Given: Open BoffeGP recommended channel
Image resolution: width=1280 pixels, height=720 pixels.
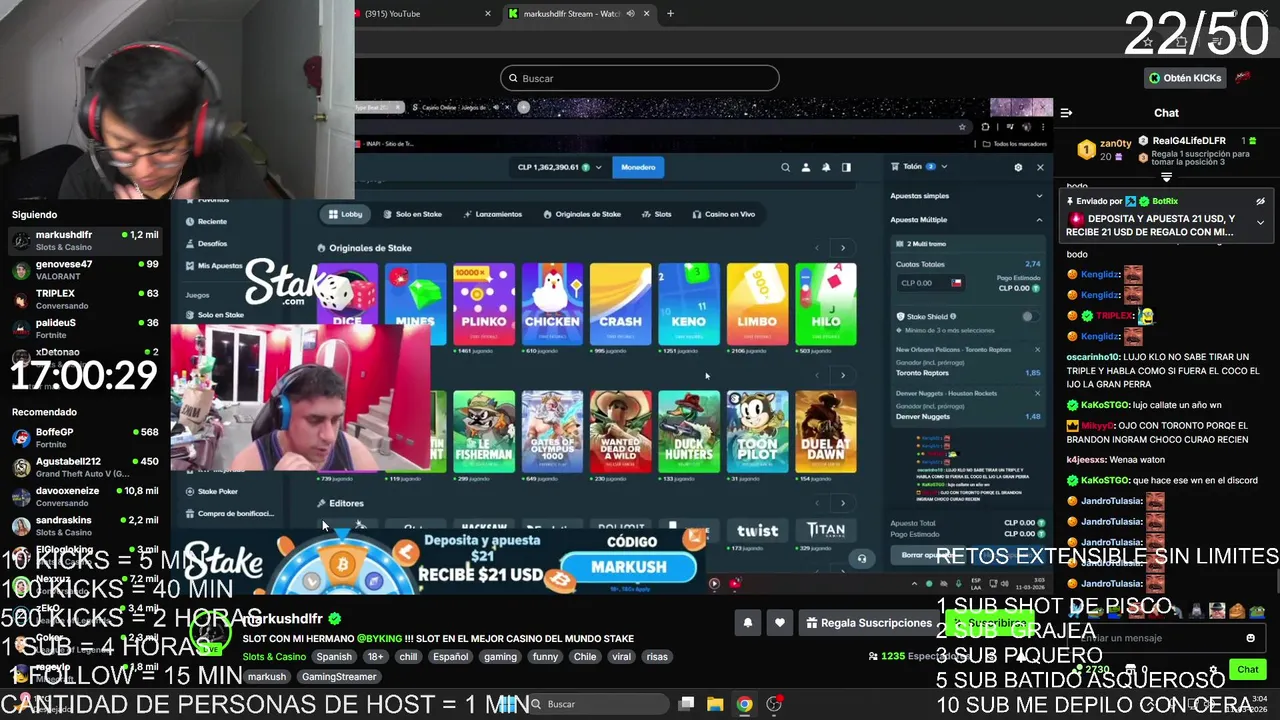Looking at the screenshot, I should [x=85, y=438].
